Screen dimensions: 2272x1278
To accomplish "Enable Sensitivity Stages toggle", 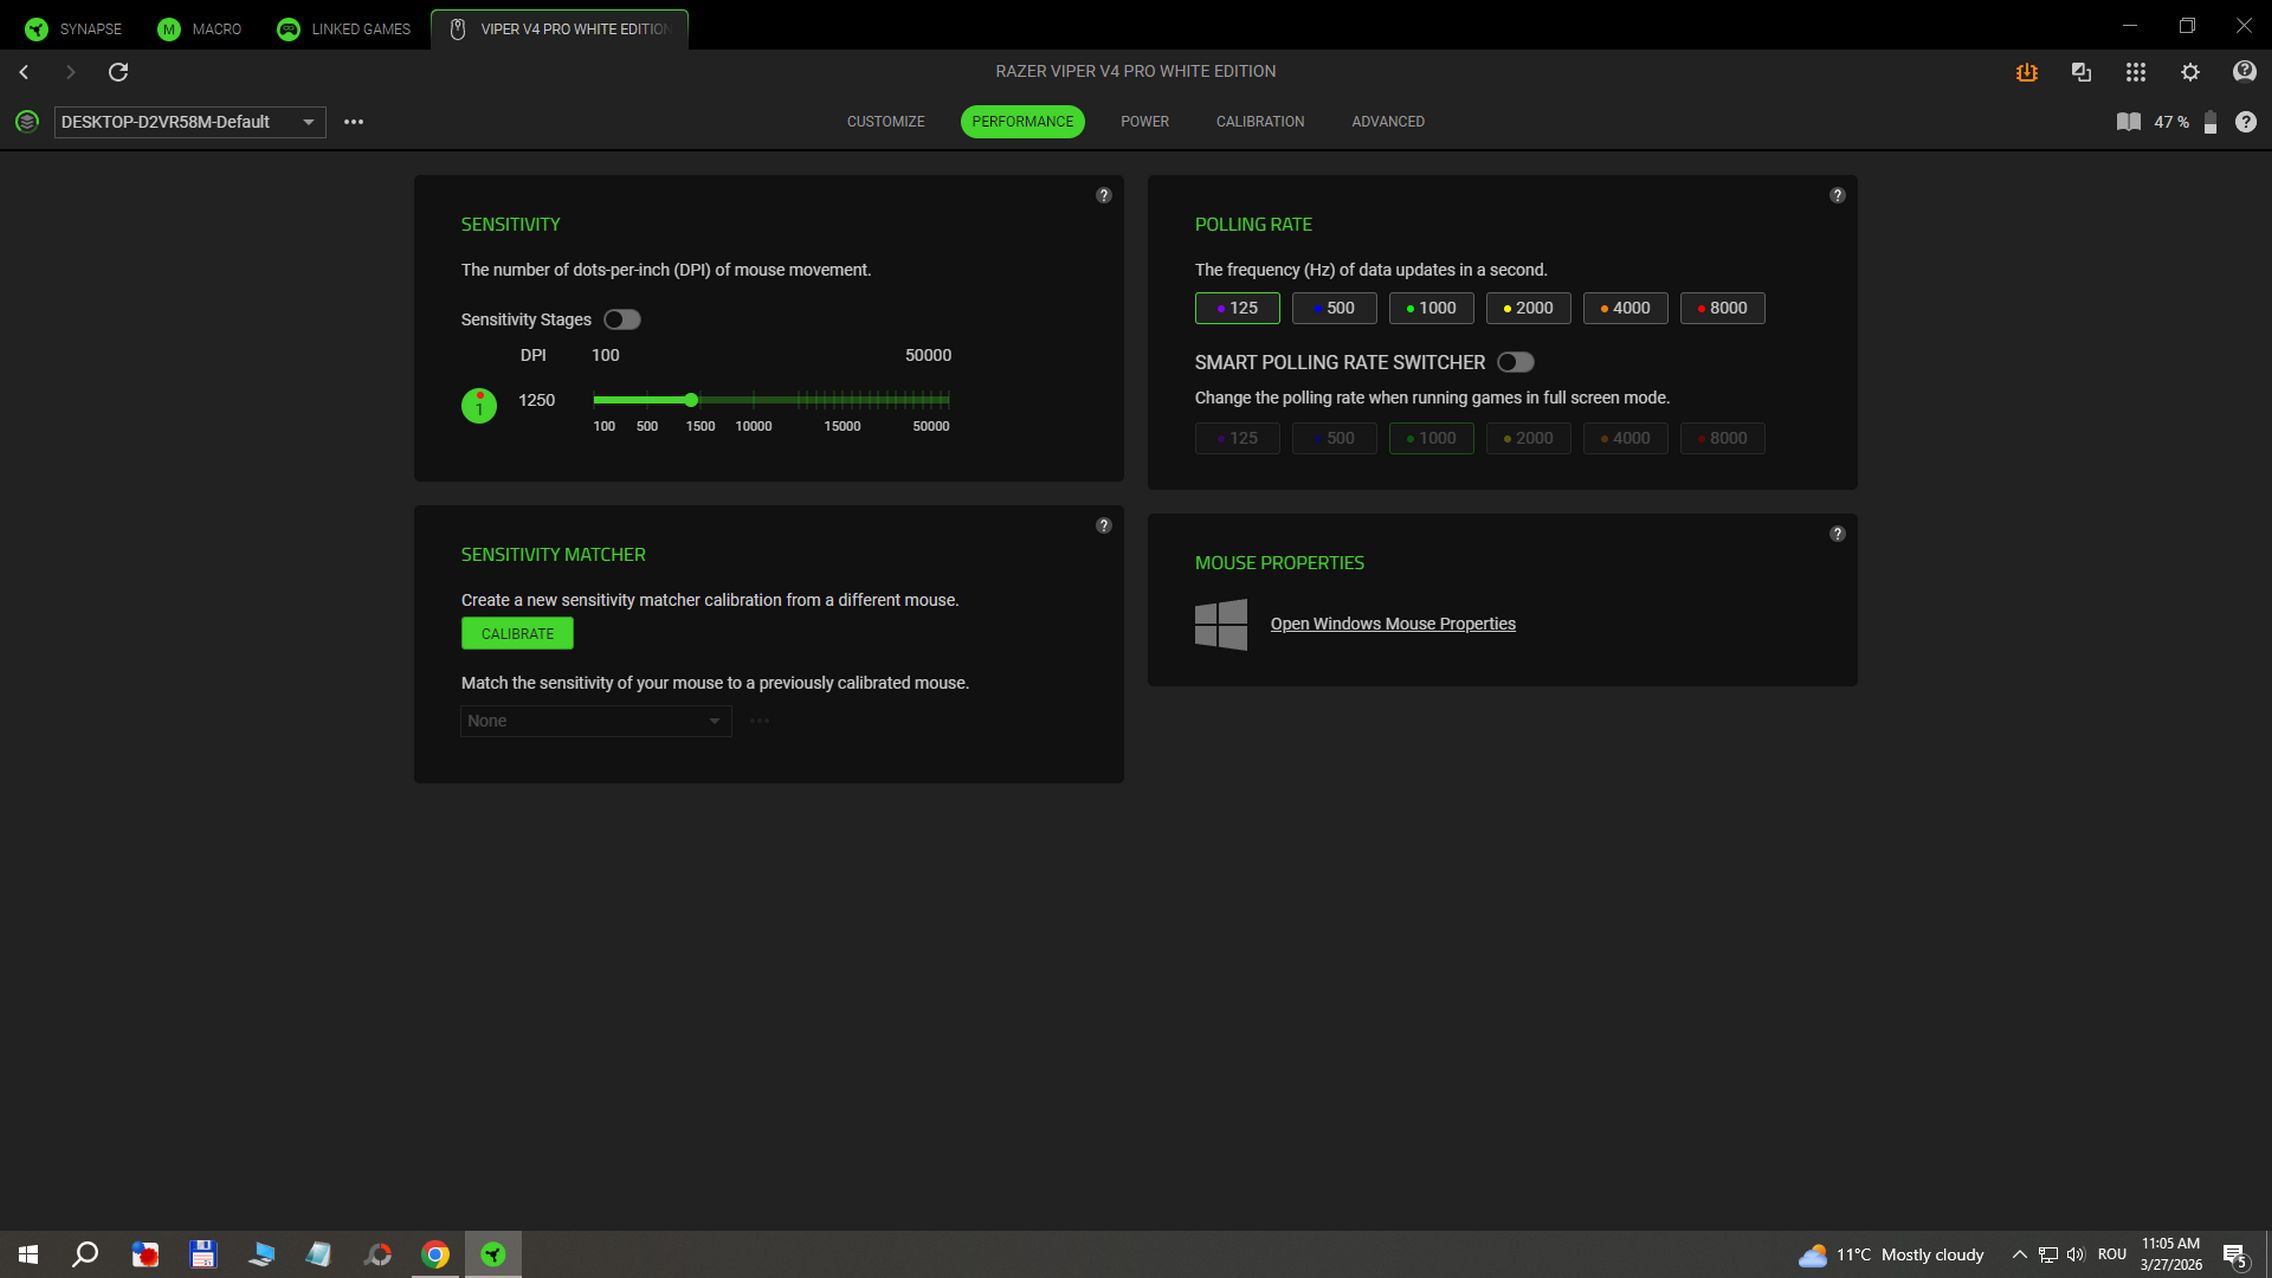I will pyautogui.click(x=622, y=320).
